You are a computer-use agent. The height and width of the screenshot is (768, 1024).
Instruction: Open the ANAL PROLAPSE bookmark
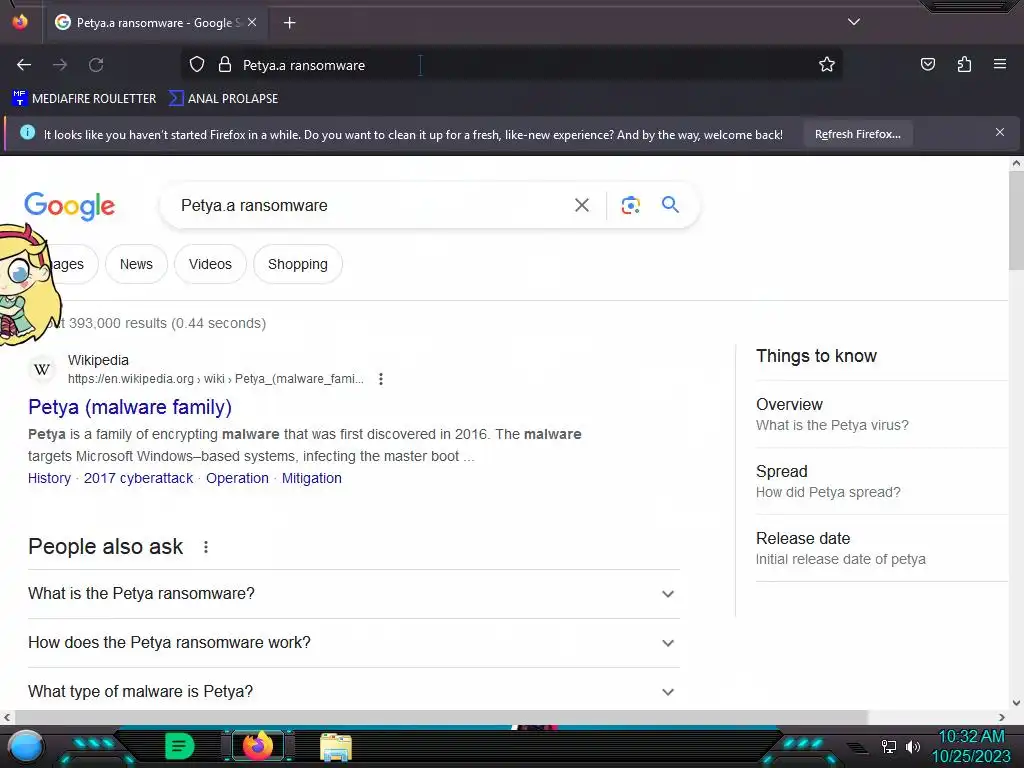223,99
